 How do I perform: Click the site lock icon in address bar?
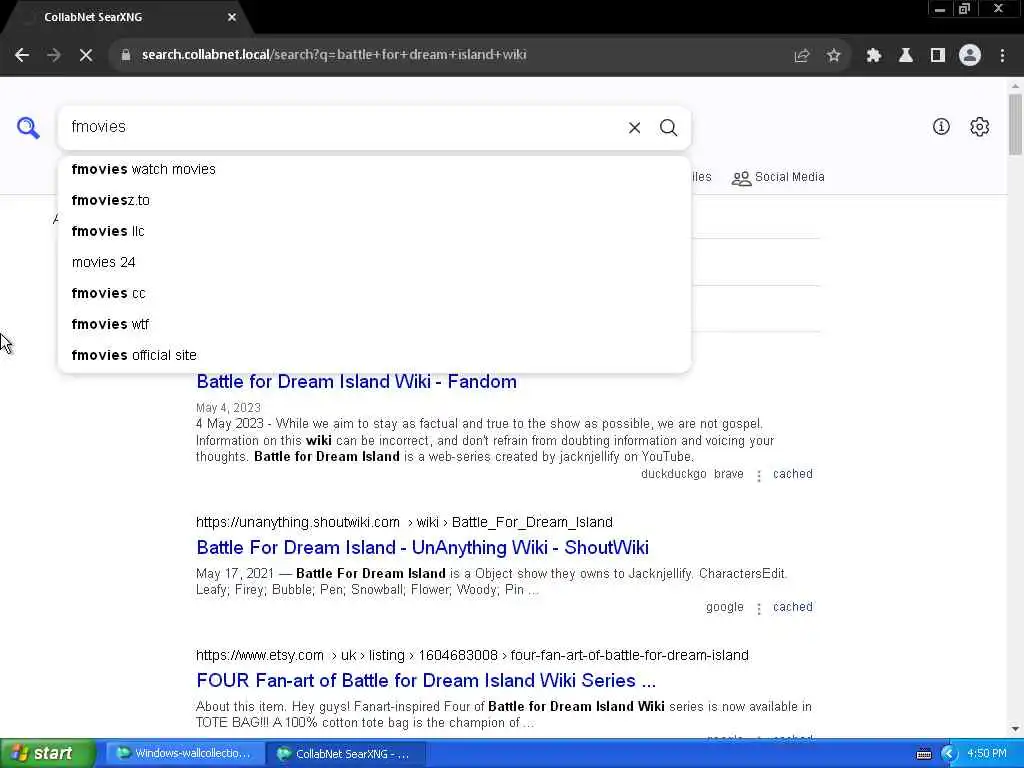coord(126,55)
